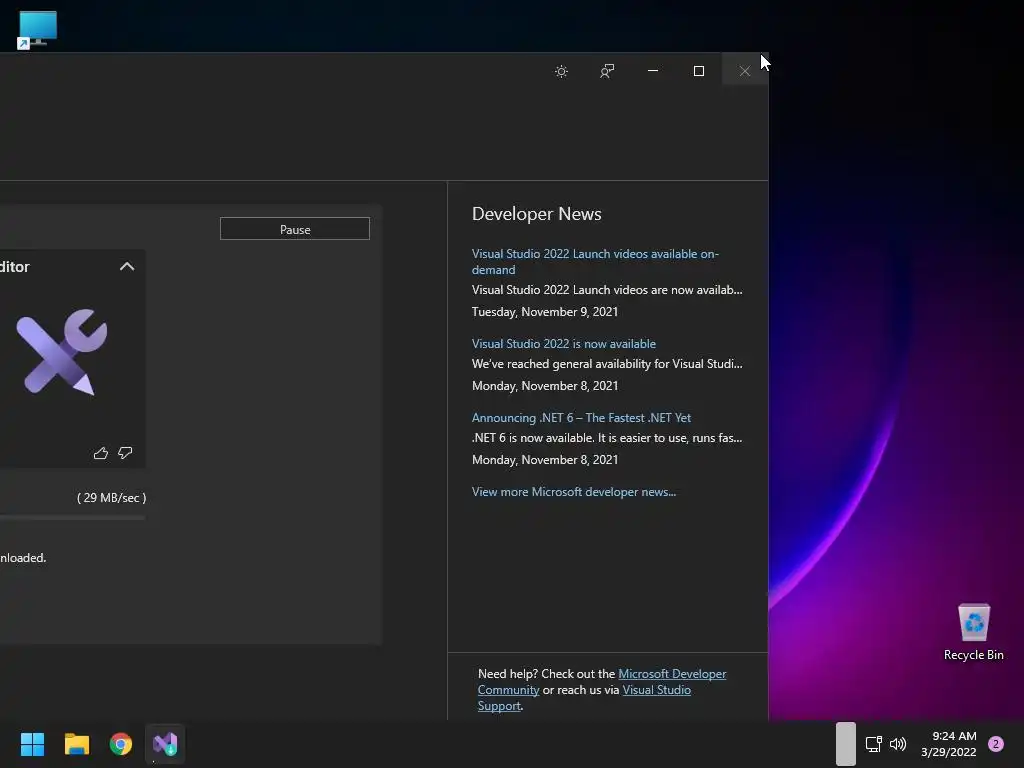Click the wrench and pencil illustration
Image resolution: width=1024 pixels, height=768 pixels.
(61, 351)
